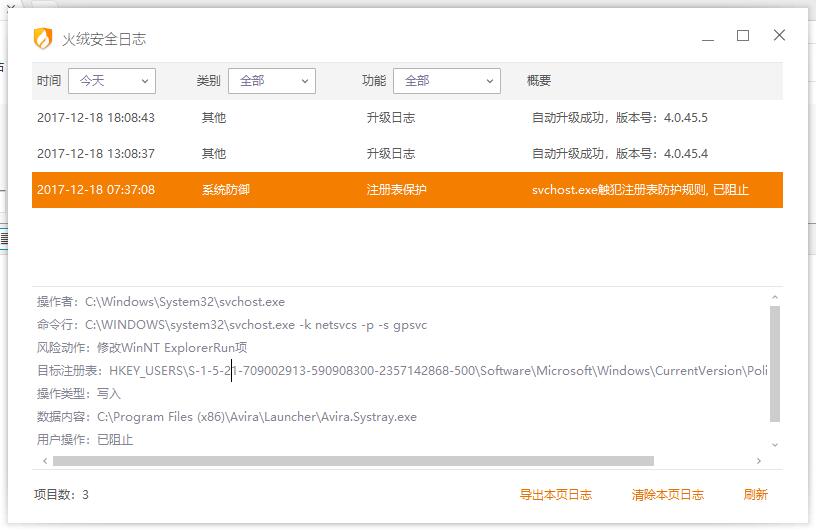Maximize the 火绒安全日志 window

pos(743,35)
